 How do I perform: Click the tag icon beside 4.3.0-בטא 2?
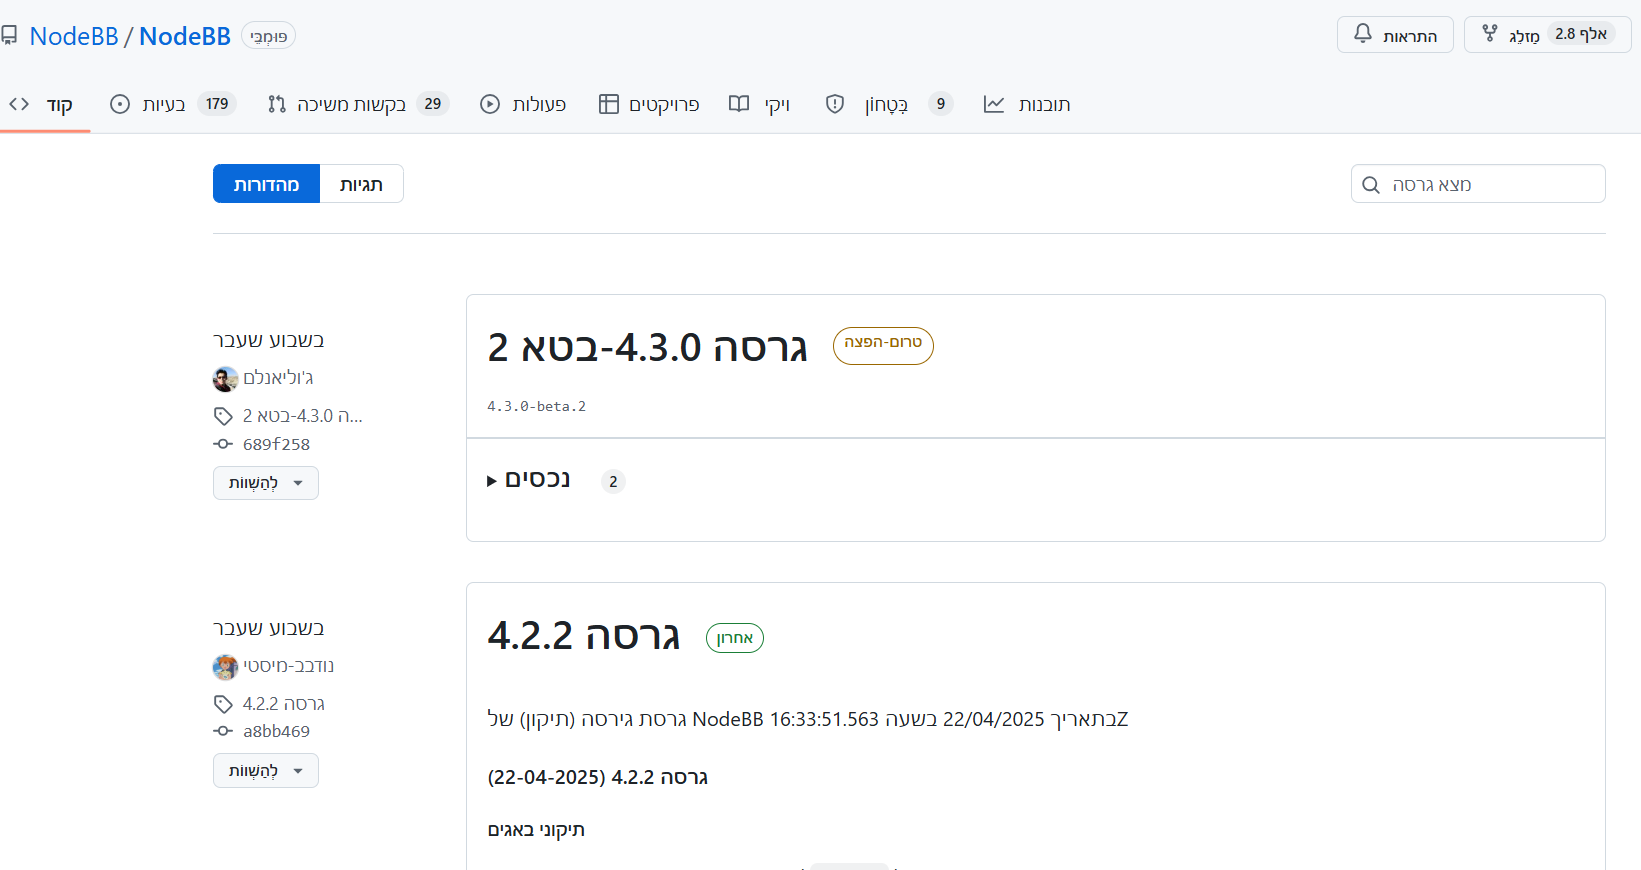tap(223, 416)
